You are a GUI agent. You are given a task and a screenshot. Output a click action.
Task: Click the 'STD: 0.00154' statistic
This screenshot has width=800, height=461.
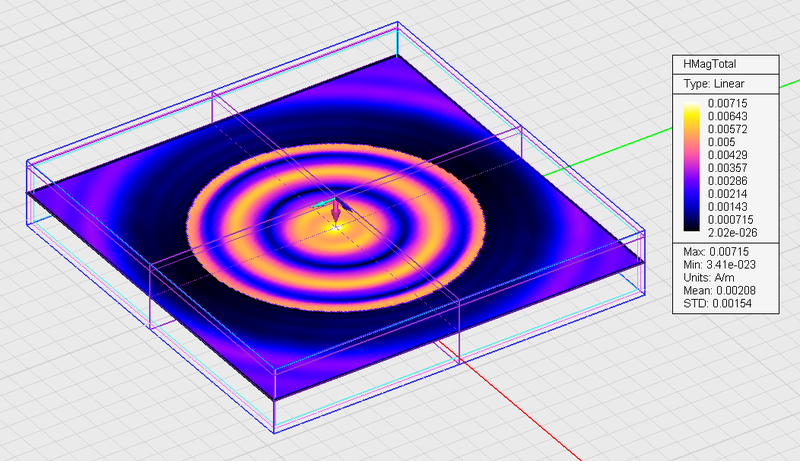point(717,303)
